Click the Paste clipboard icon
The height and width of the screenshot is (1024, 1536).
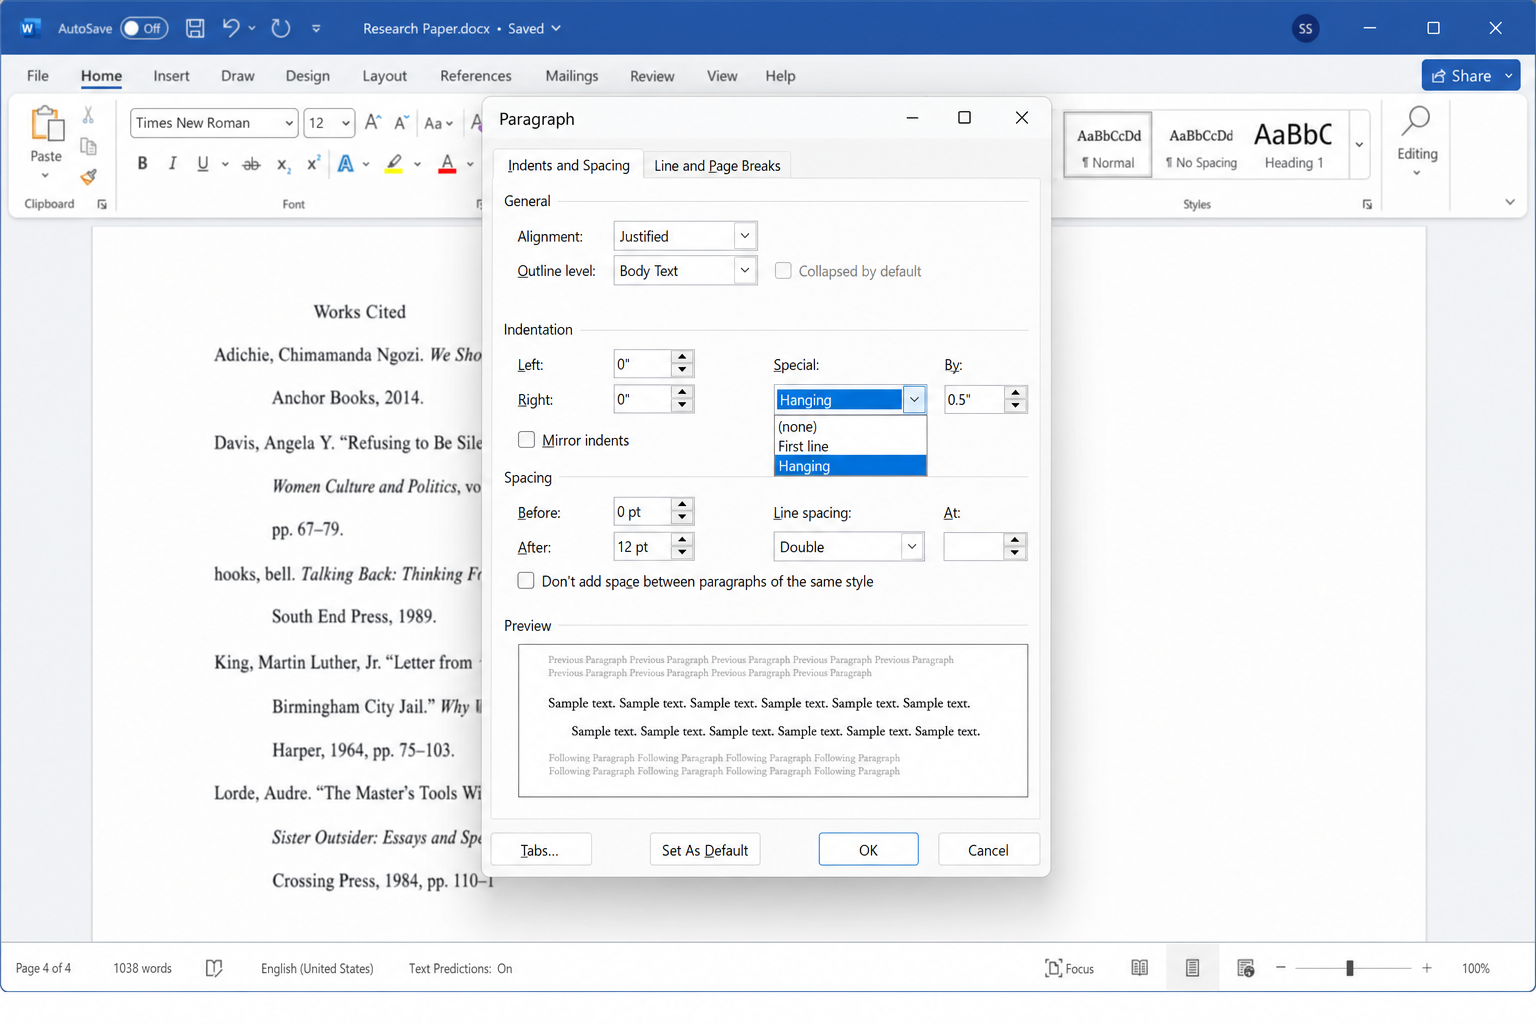click(x=46, y=125)
